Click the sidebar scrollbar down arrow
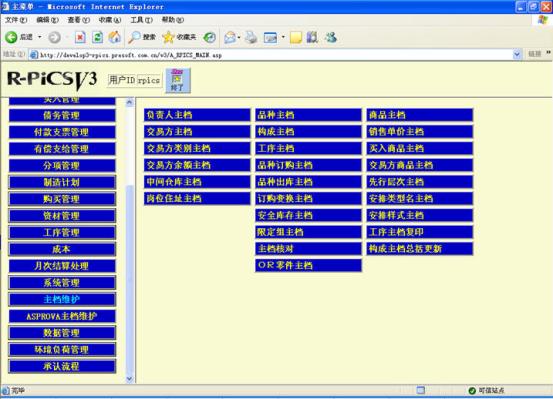 coord(129,379)
